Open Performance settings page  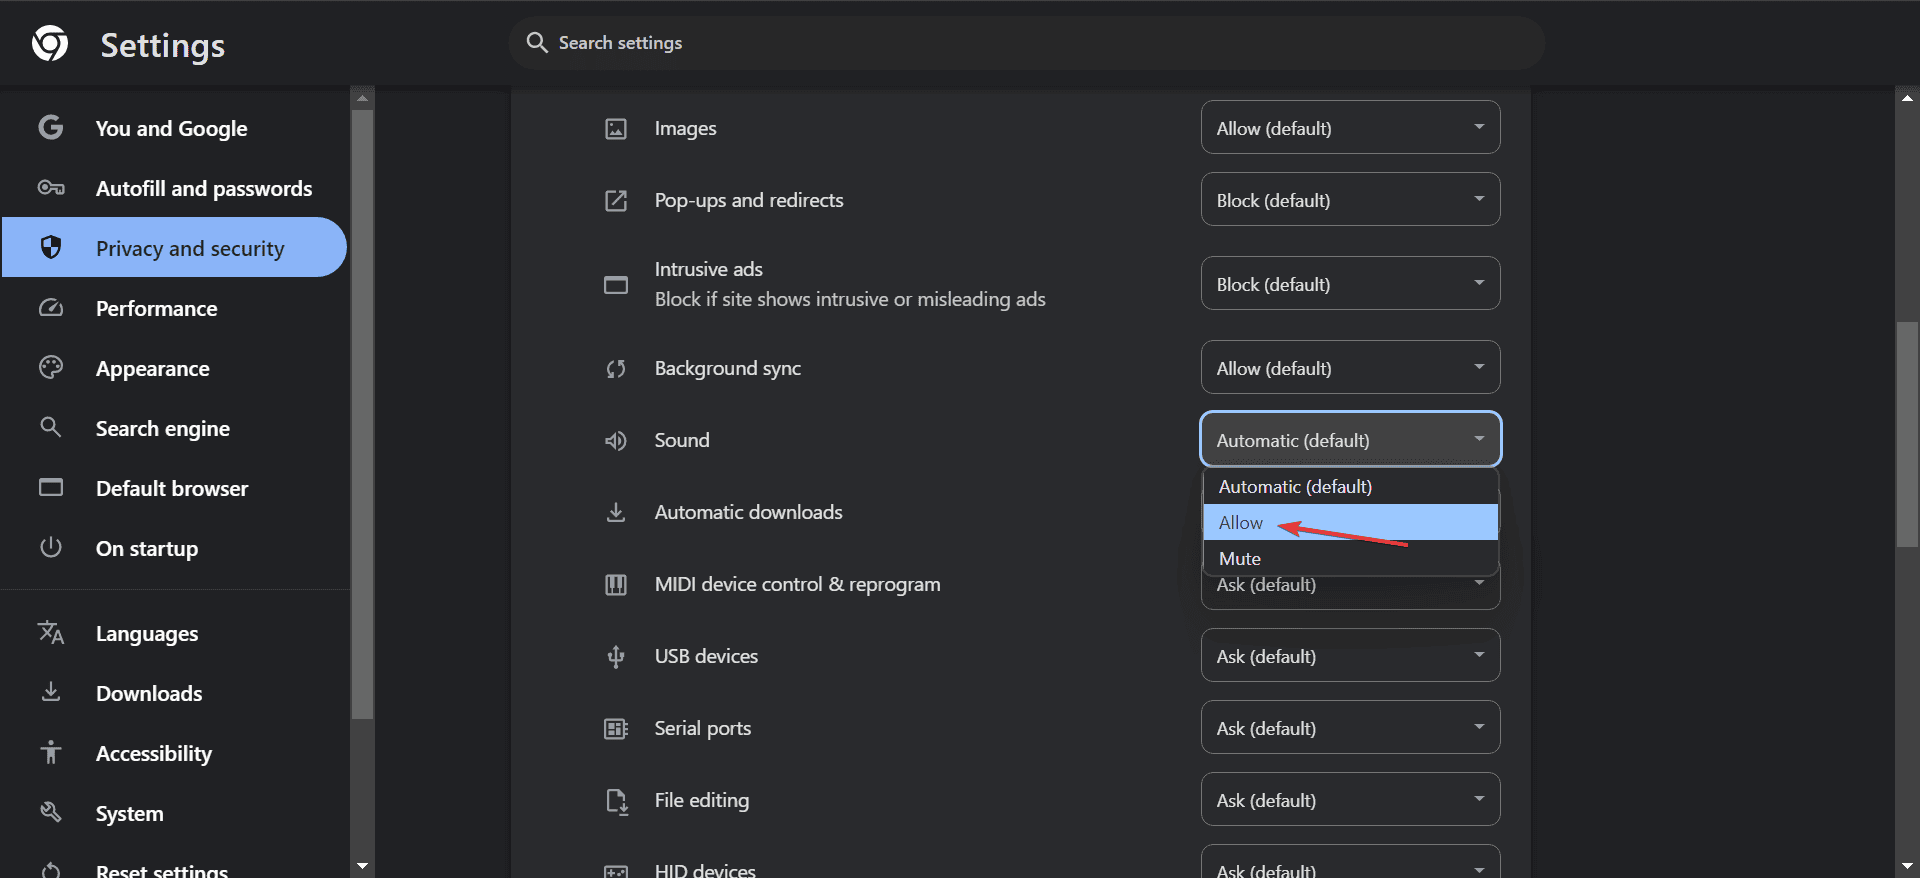pos(174,308)
